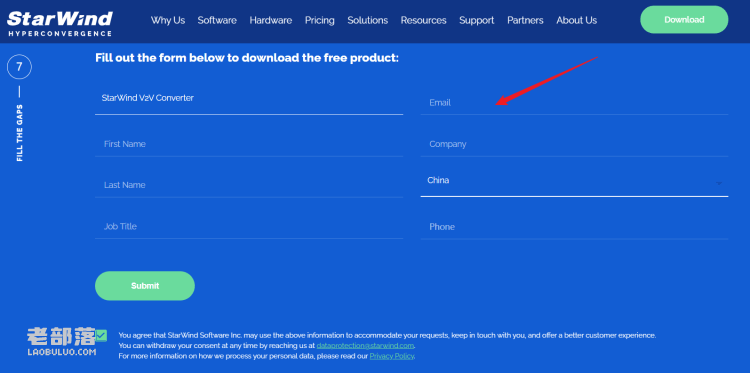Focus the Phone input field
Screen dimensions: 750x373
tap(574, 227)
